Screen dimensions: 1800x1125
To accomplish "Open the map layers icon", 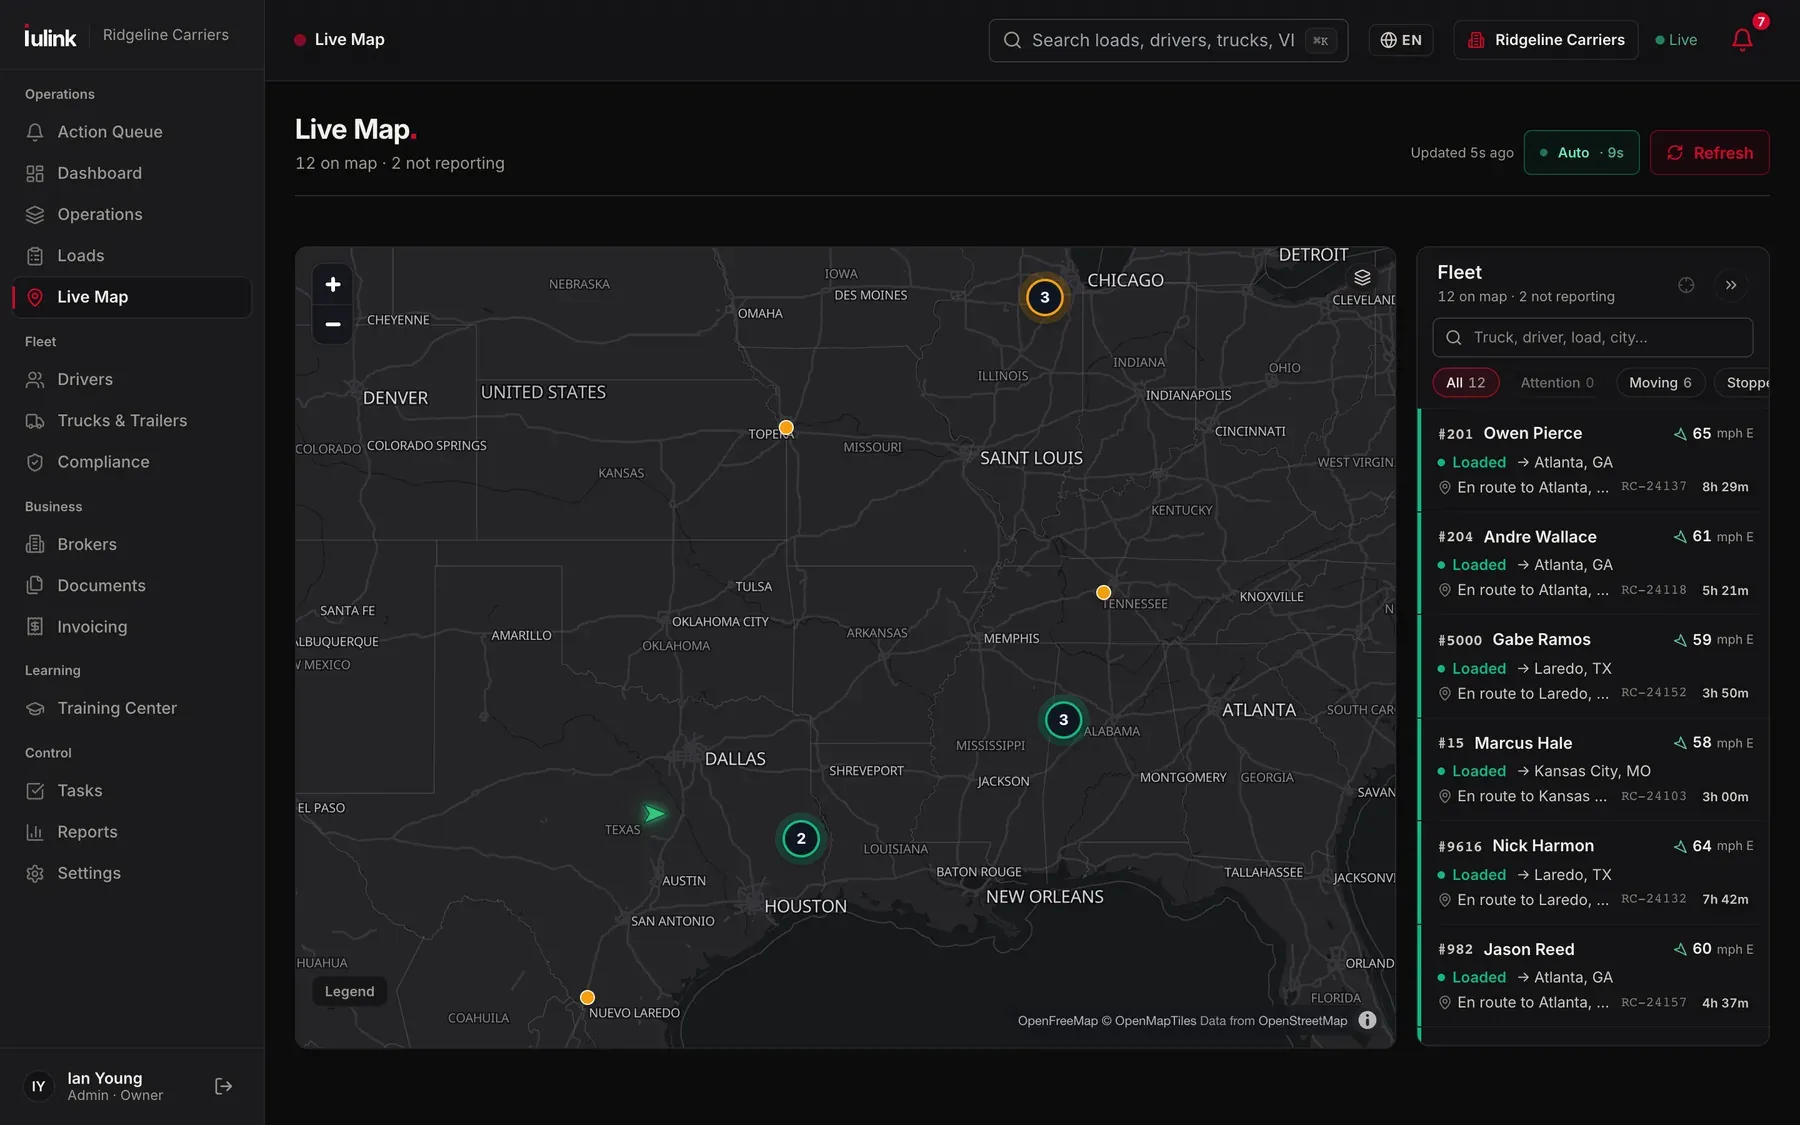I will point(1362,277).
